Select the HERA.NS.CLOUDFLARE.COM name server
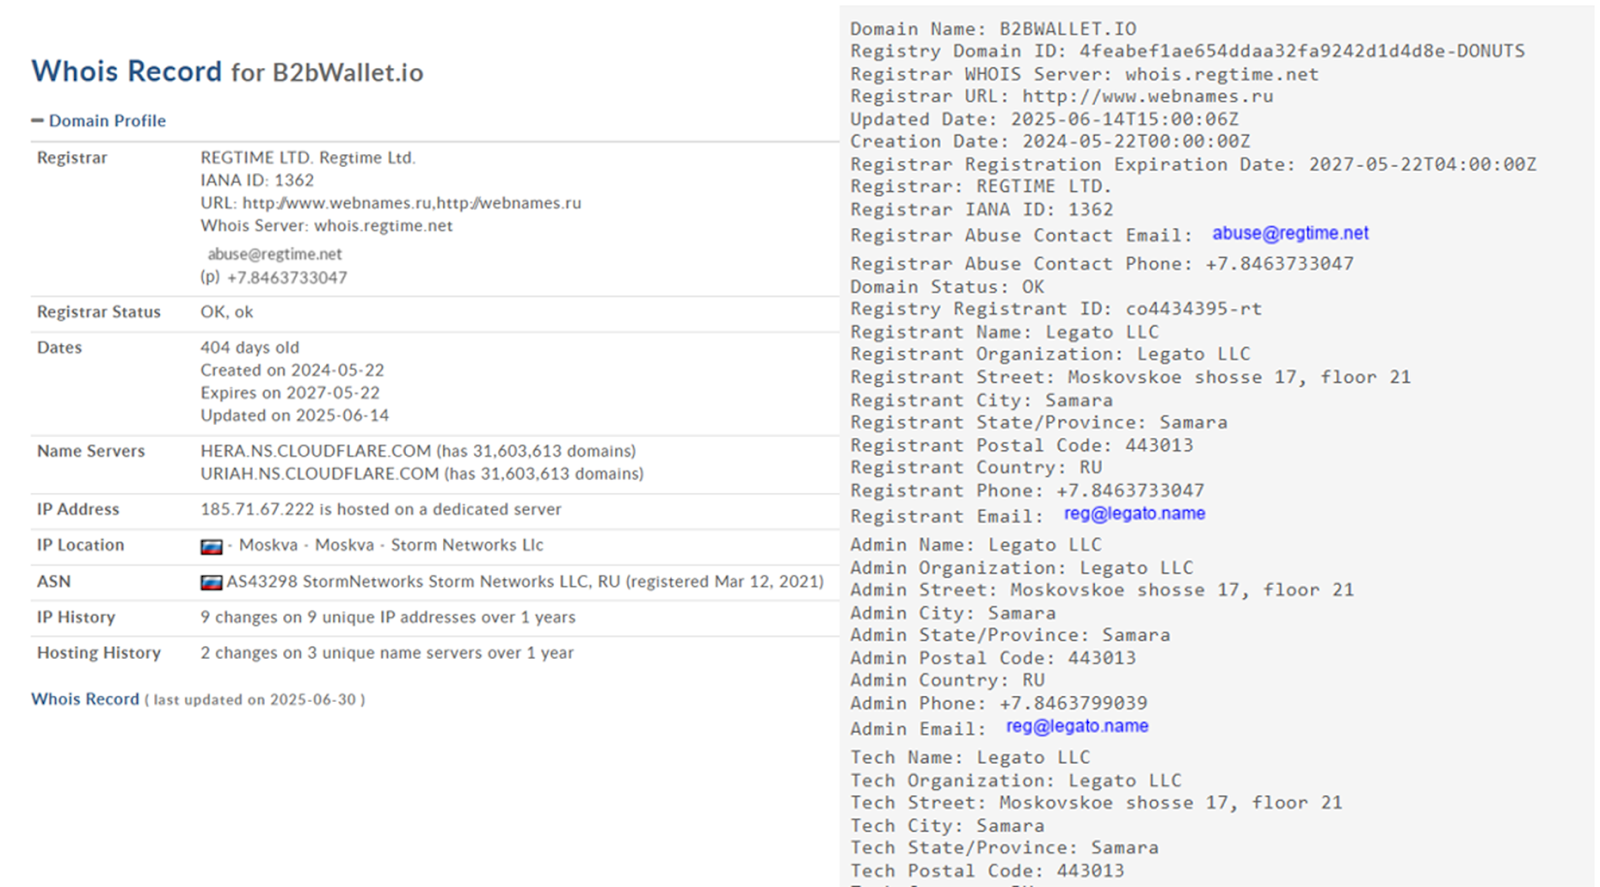1600x887 pixels. pyautogui.click(x=316, y=451)
